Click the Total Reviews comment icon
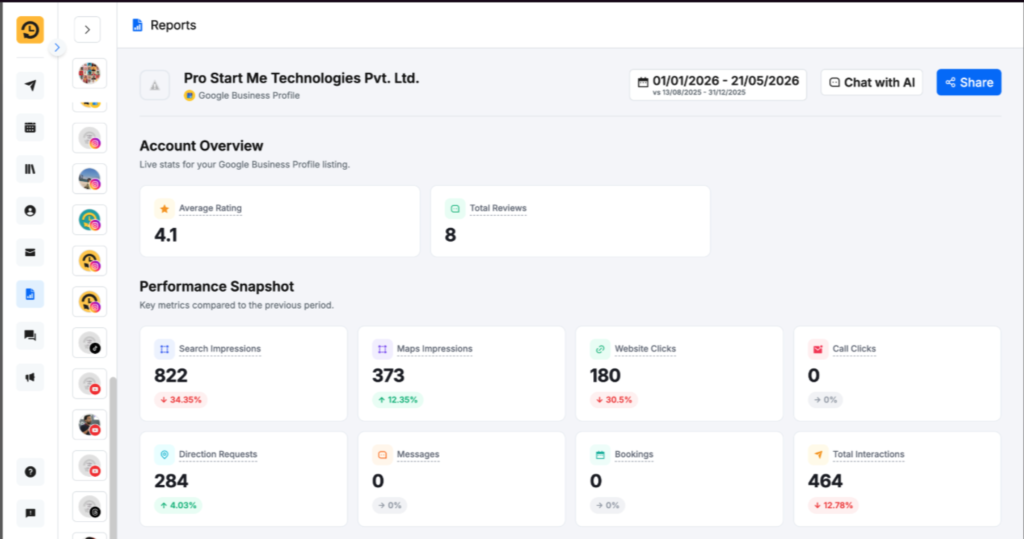 (x=455, y=208)
